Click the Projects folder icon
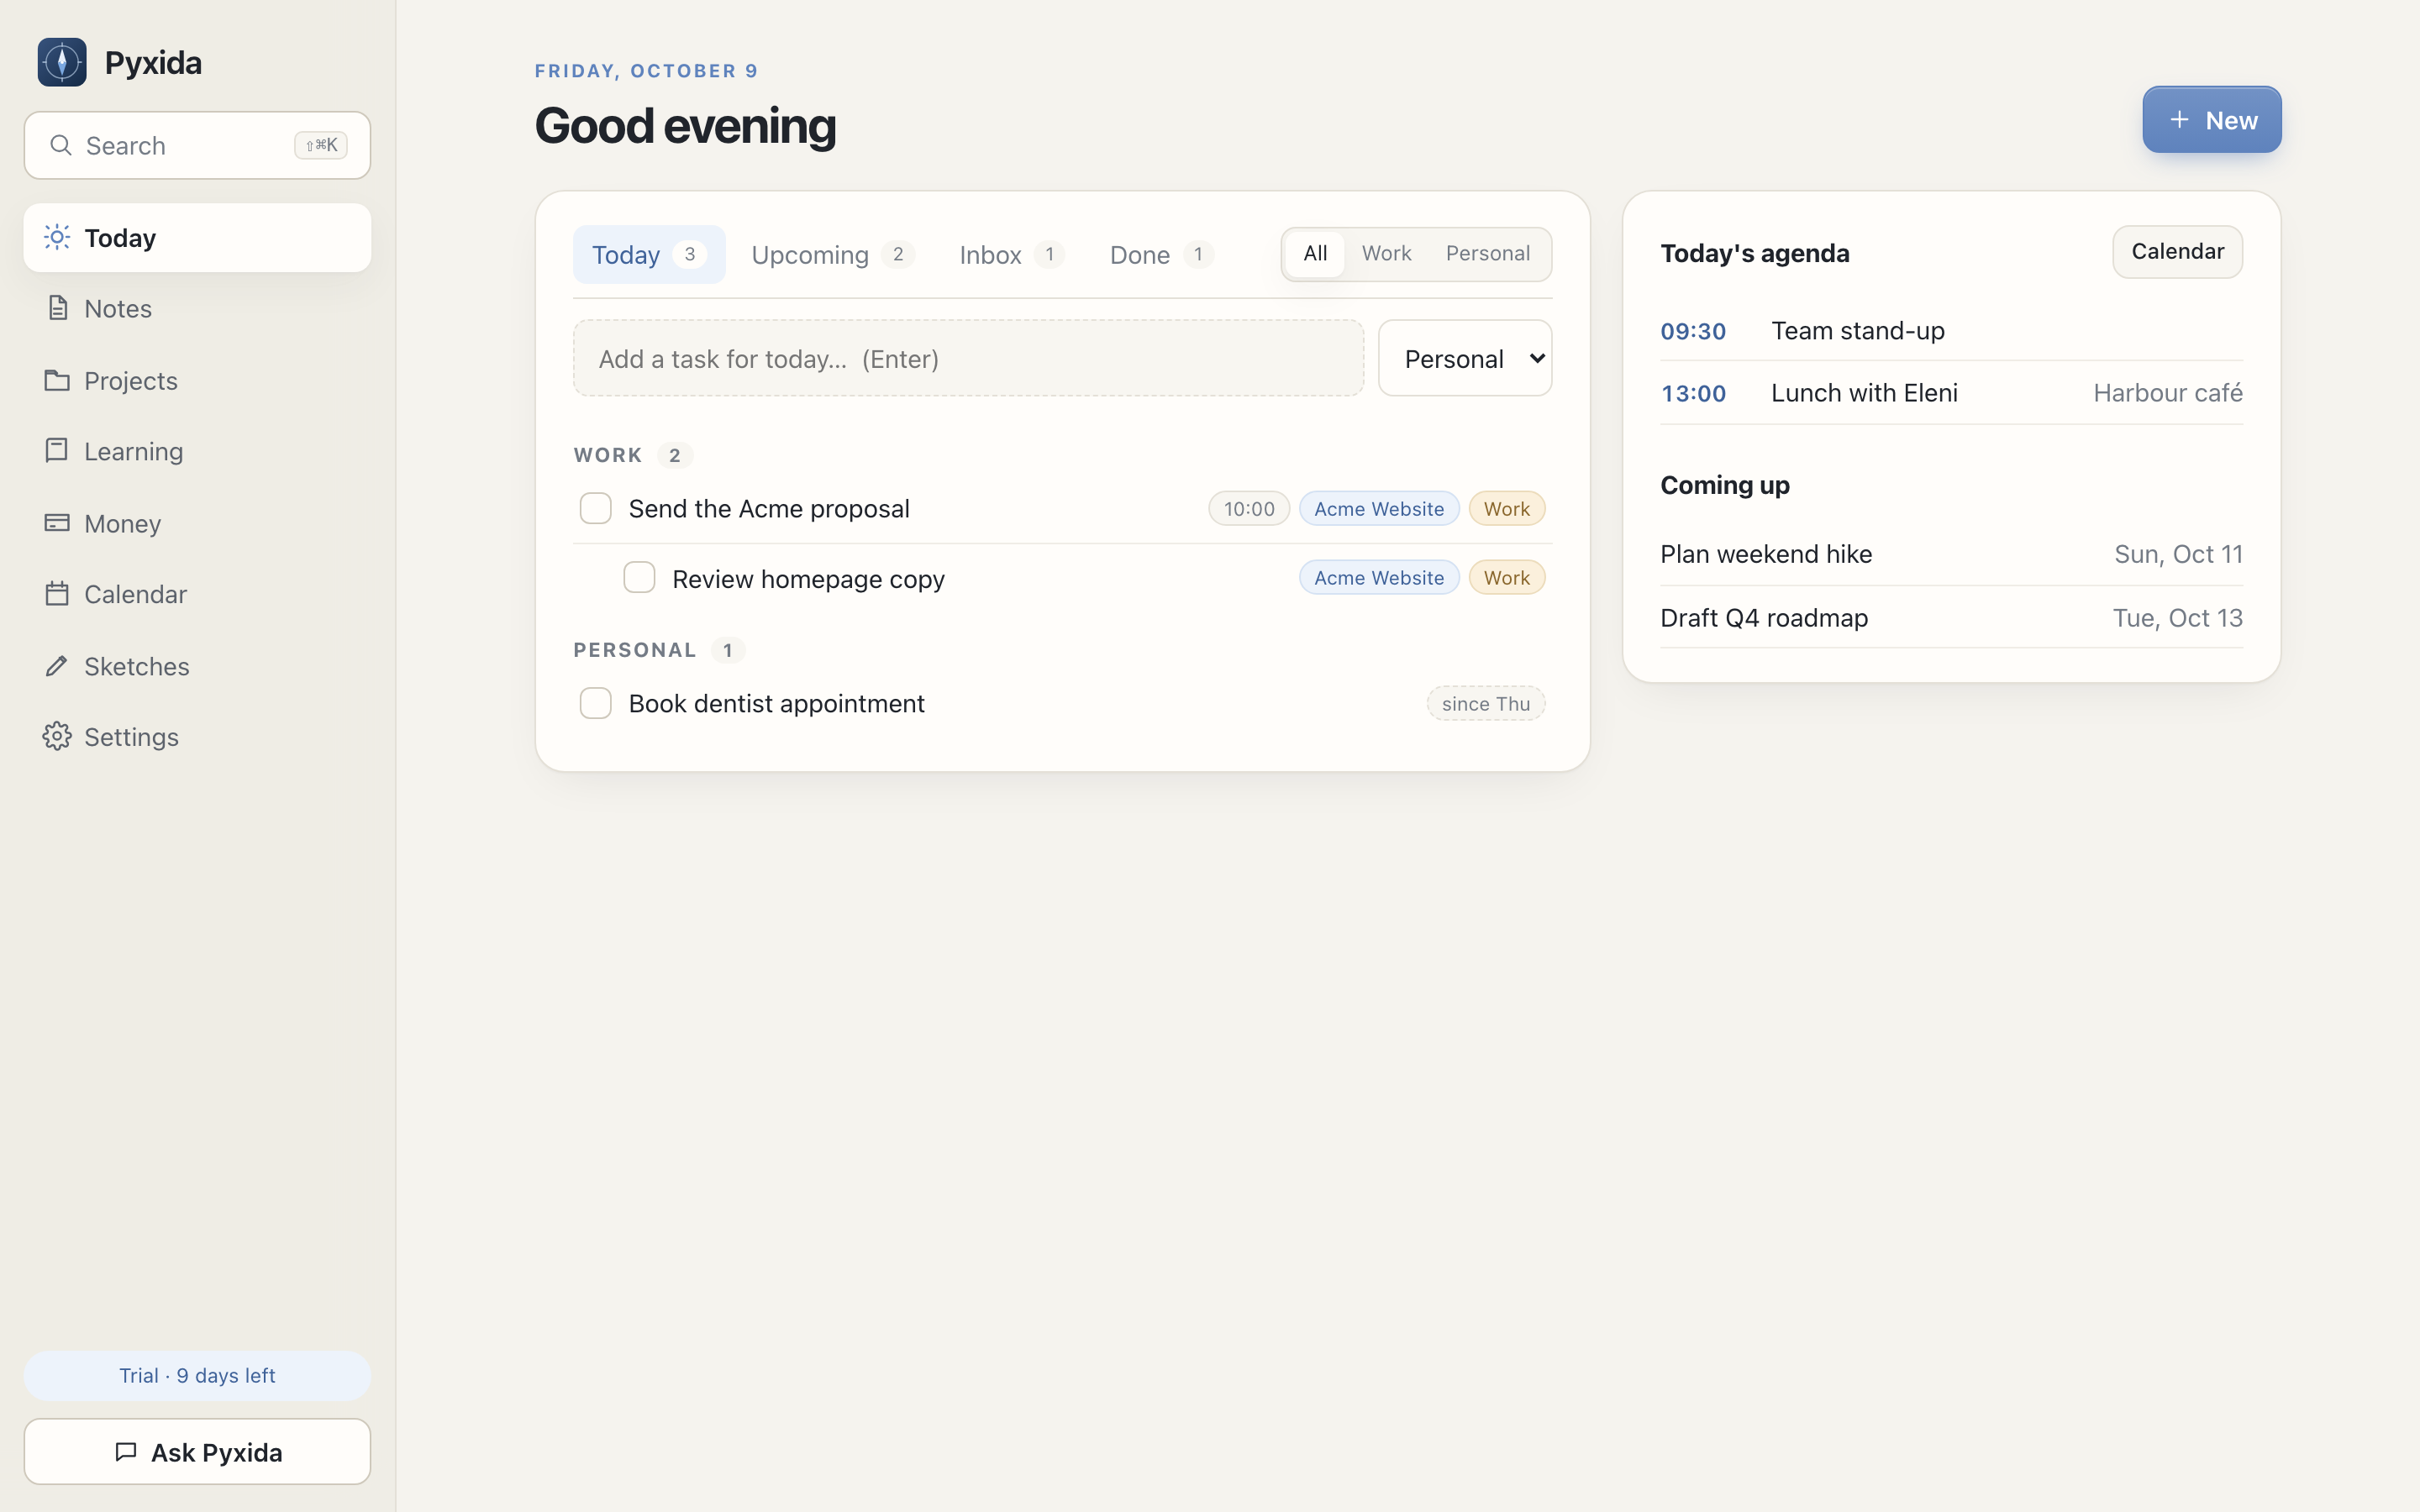The width and height of the screenshot is (2420, 1512). [57, 380]
